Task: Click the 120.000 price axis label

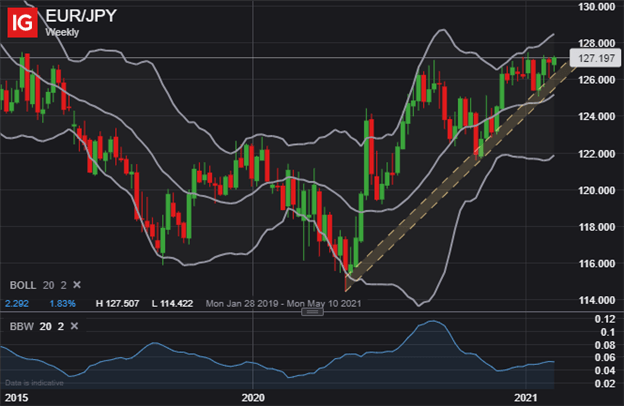Action: (x=597, y=190)
